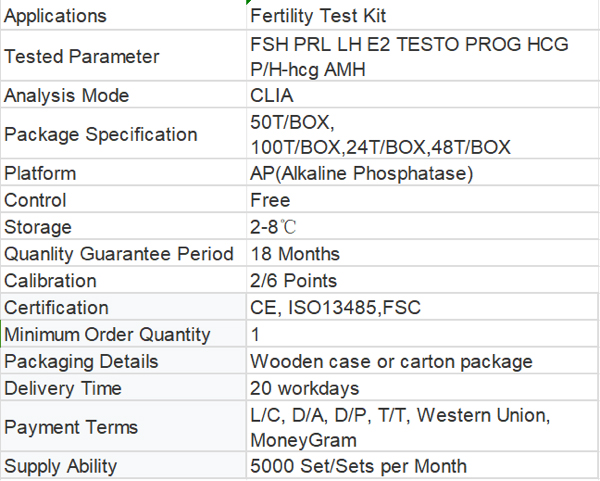This screenshot has width=600, height=481.
Task: Click the Quanlity Guarantee Period cell
Action: pyautogui.click(x=120, y=254)
